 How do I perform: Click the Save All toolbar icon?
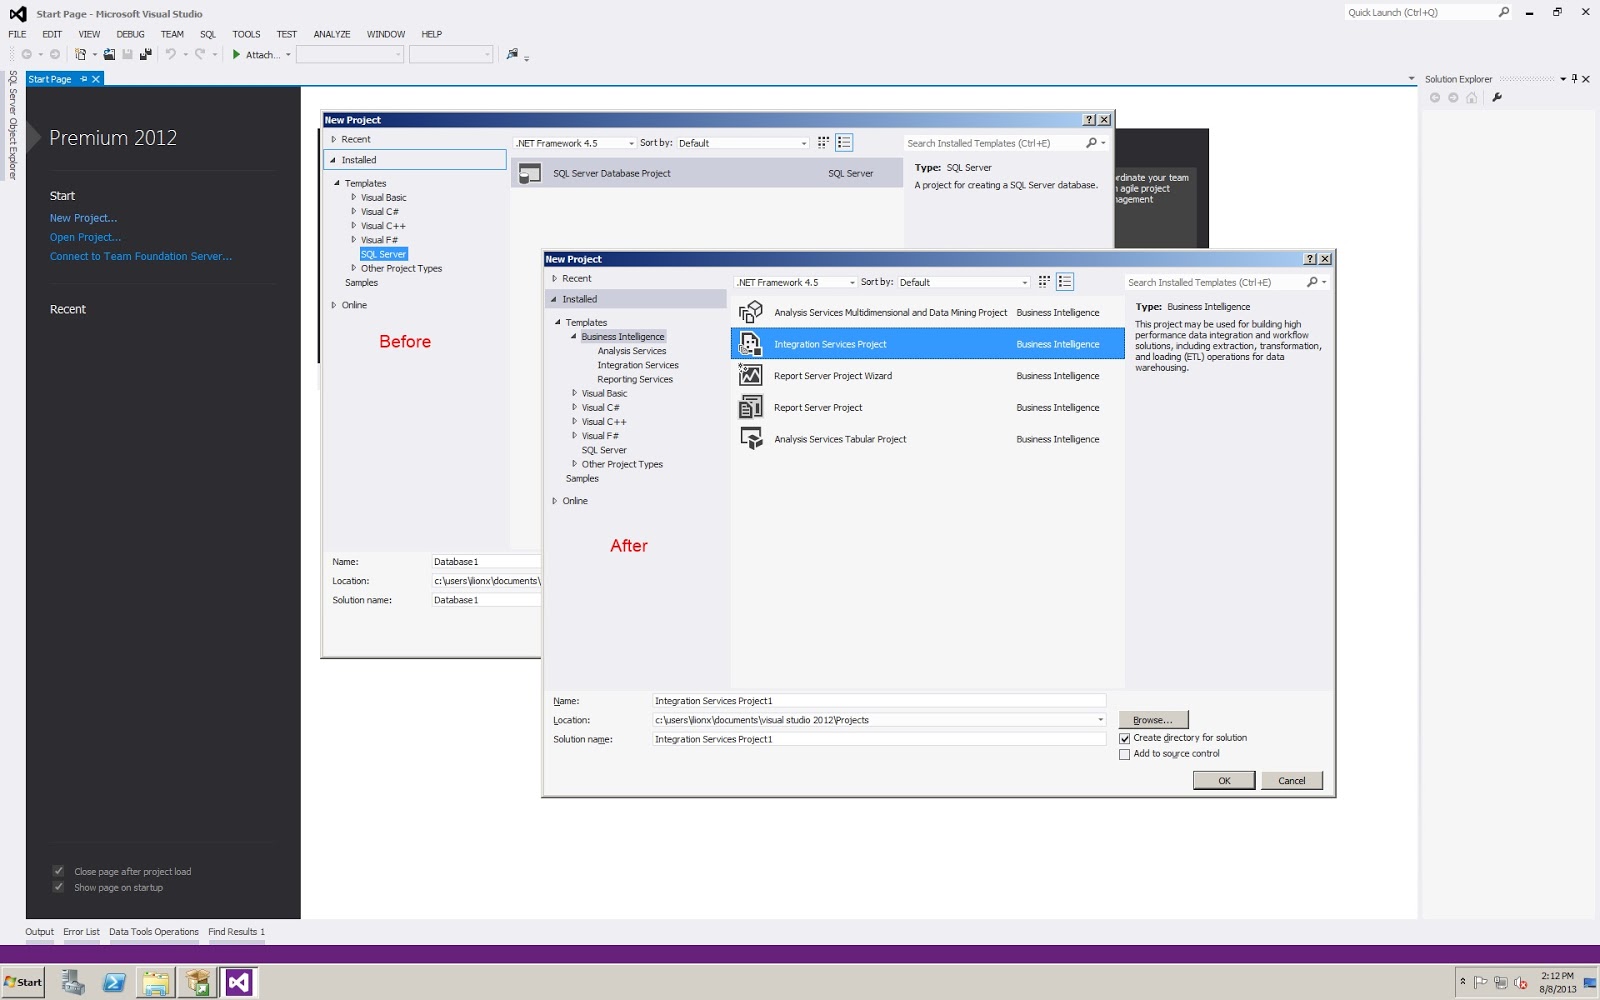[x=146, y=54]
